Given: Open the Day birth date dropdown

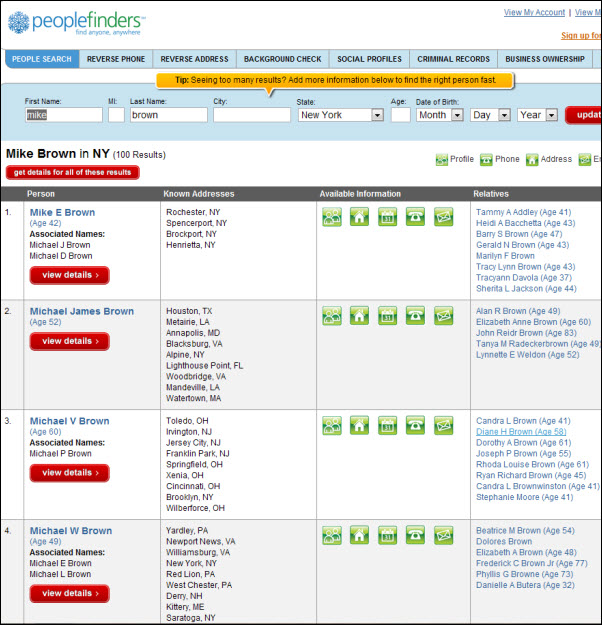Looking at the screenshot, I should coord(490,115).
